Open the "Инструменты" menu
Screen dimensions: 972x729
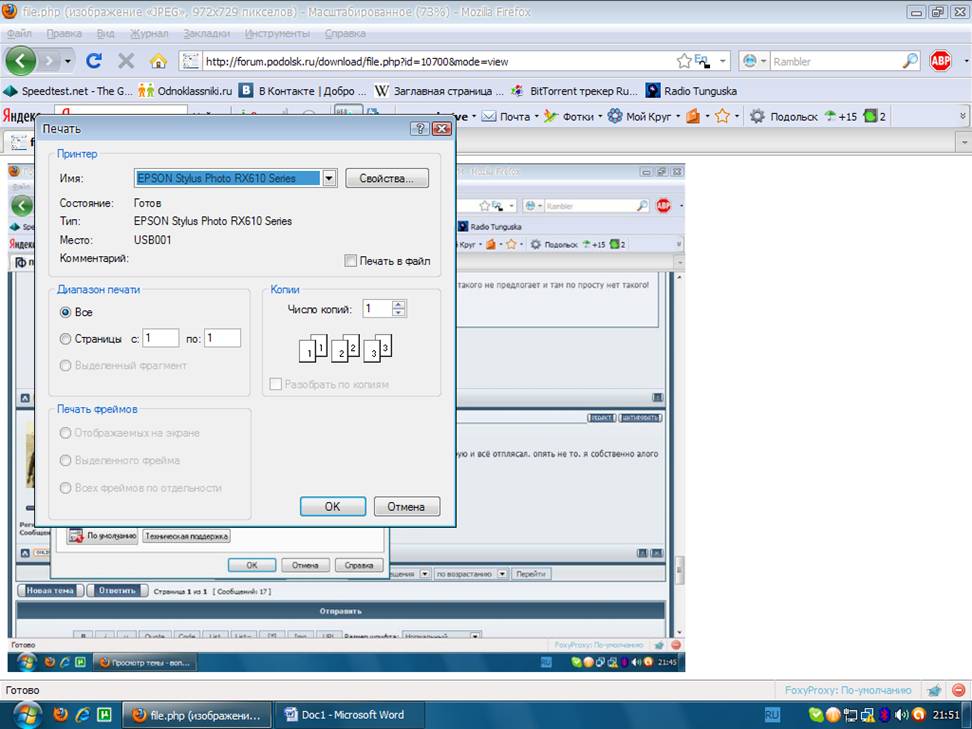[x=277, y=33]
